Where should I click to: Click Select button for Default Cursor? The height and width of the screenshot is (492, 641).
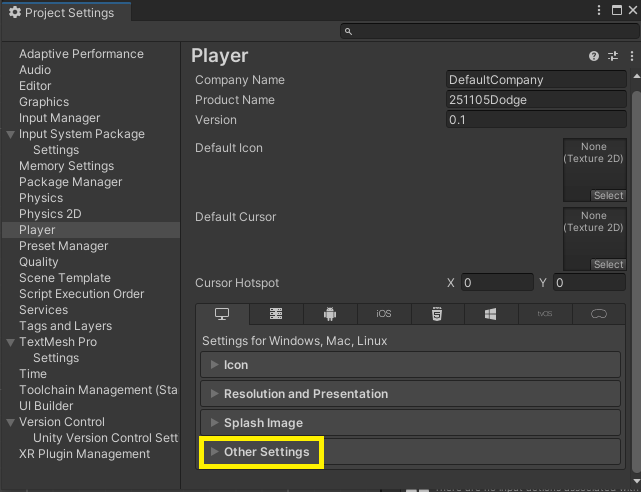pyautogui.click(x=608, y=265)
